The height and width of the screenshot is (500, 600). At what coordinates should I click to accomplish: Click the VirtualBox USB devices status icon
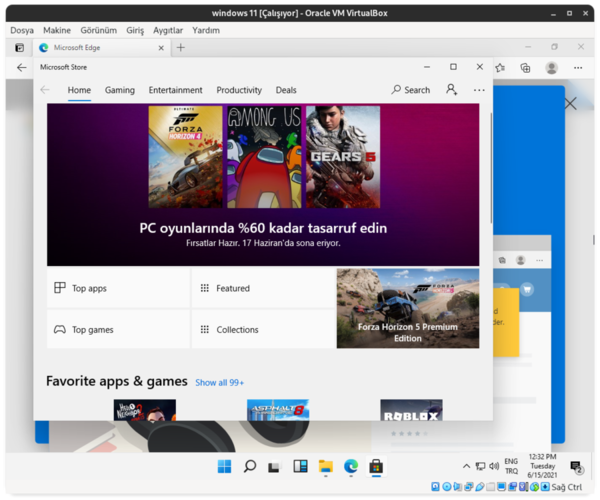479,487
